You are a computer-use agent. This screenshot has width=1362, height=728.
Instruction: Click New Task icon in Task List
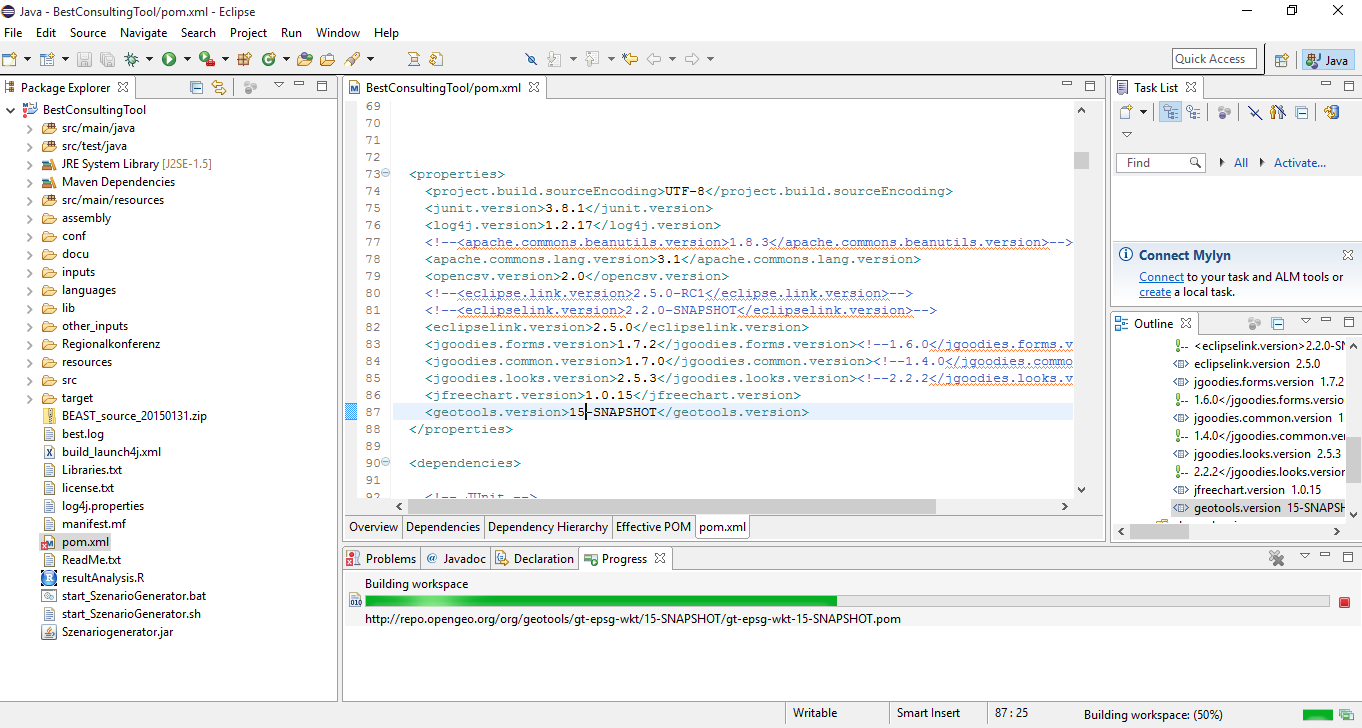tap(1126, 112)
